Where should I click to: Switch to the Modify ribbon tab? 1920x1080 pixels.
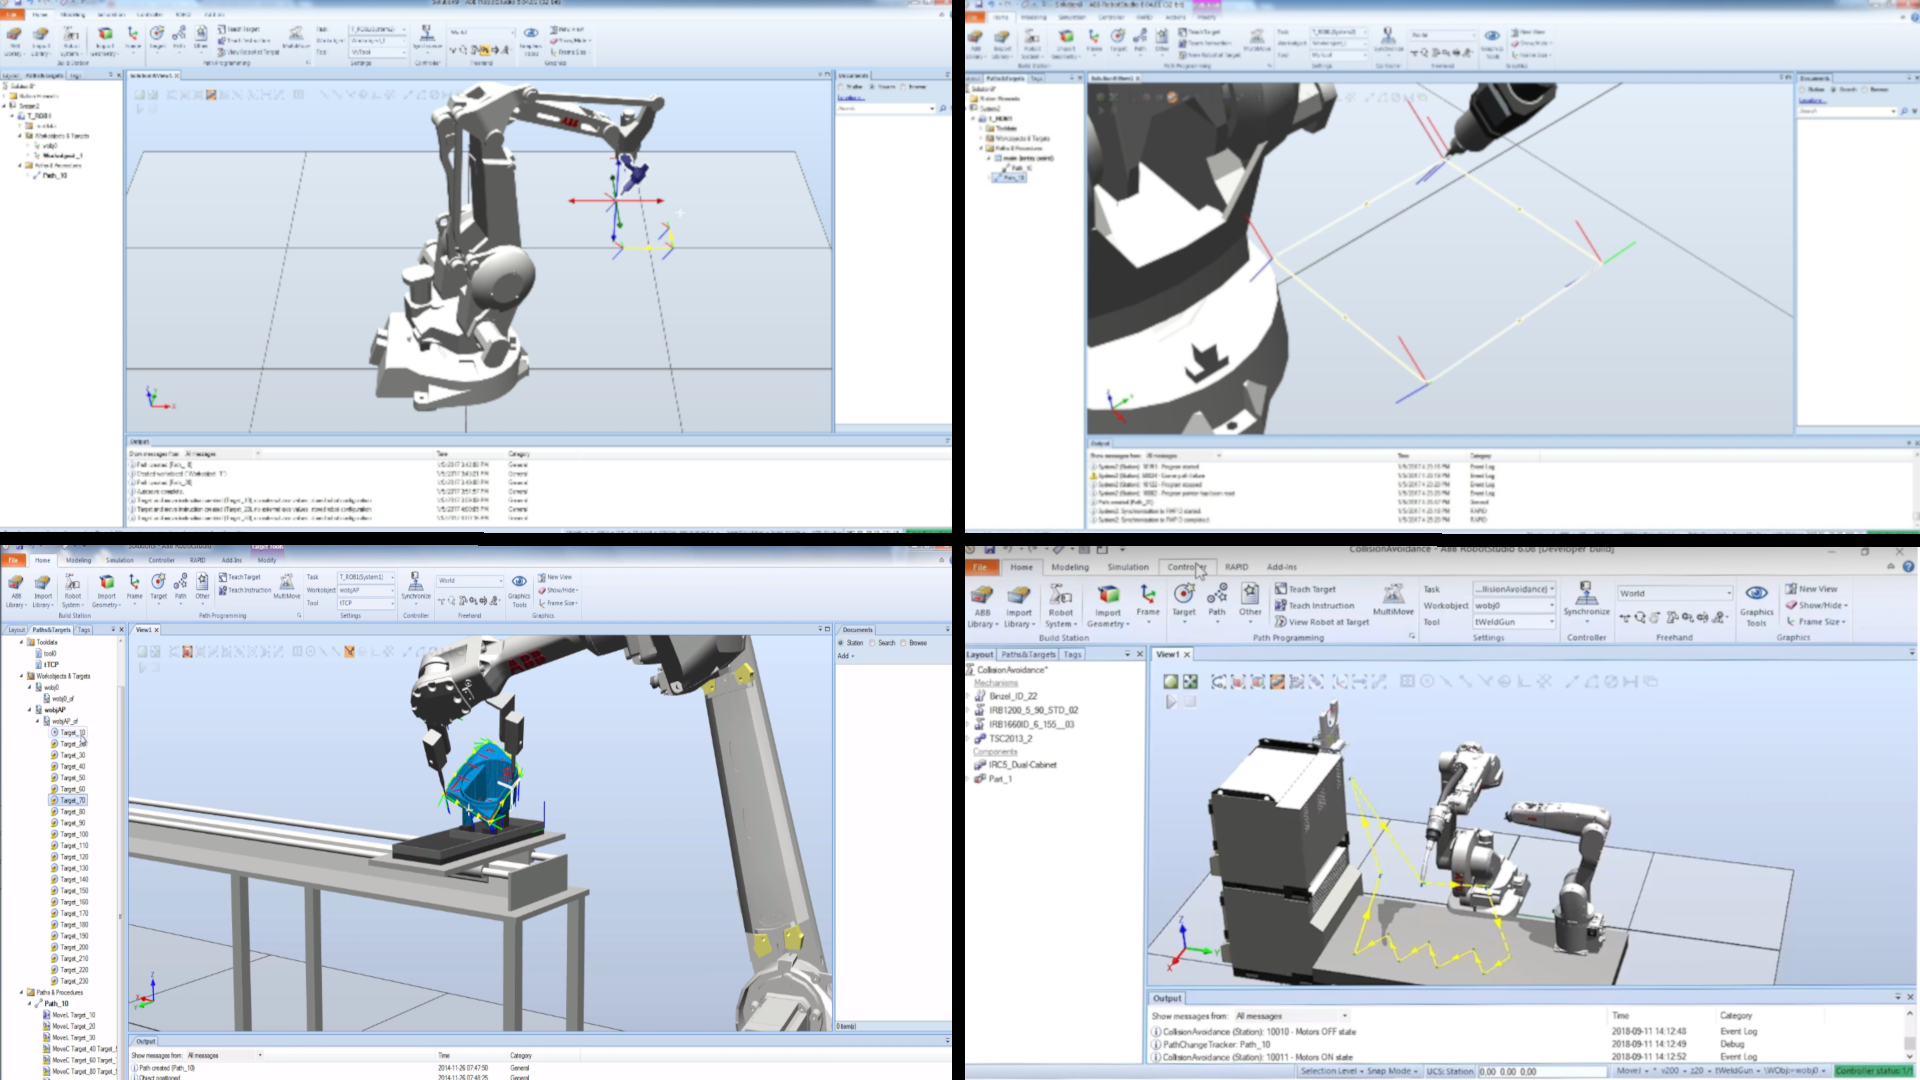click(266, 561)
